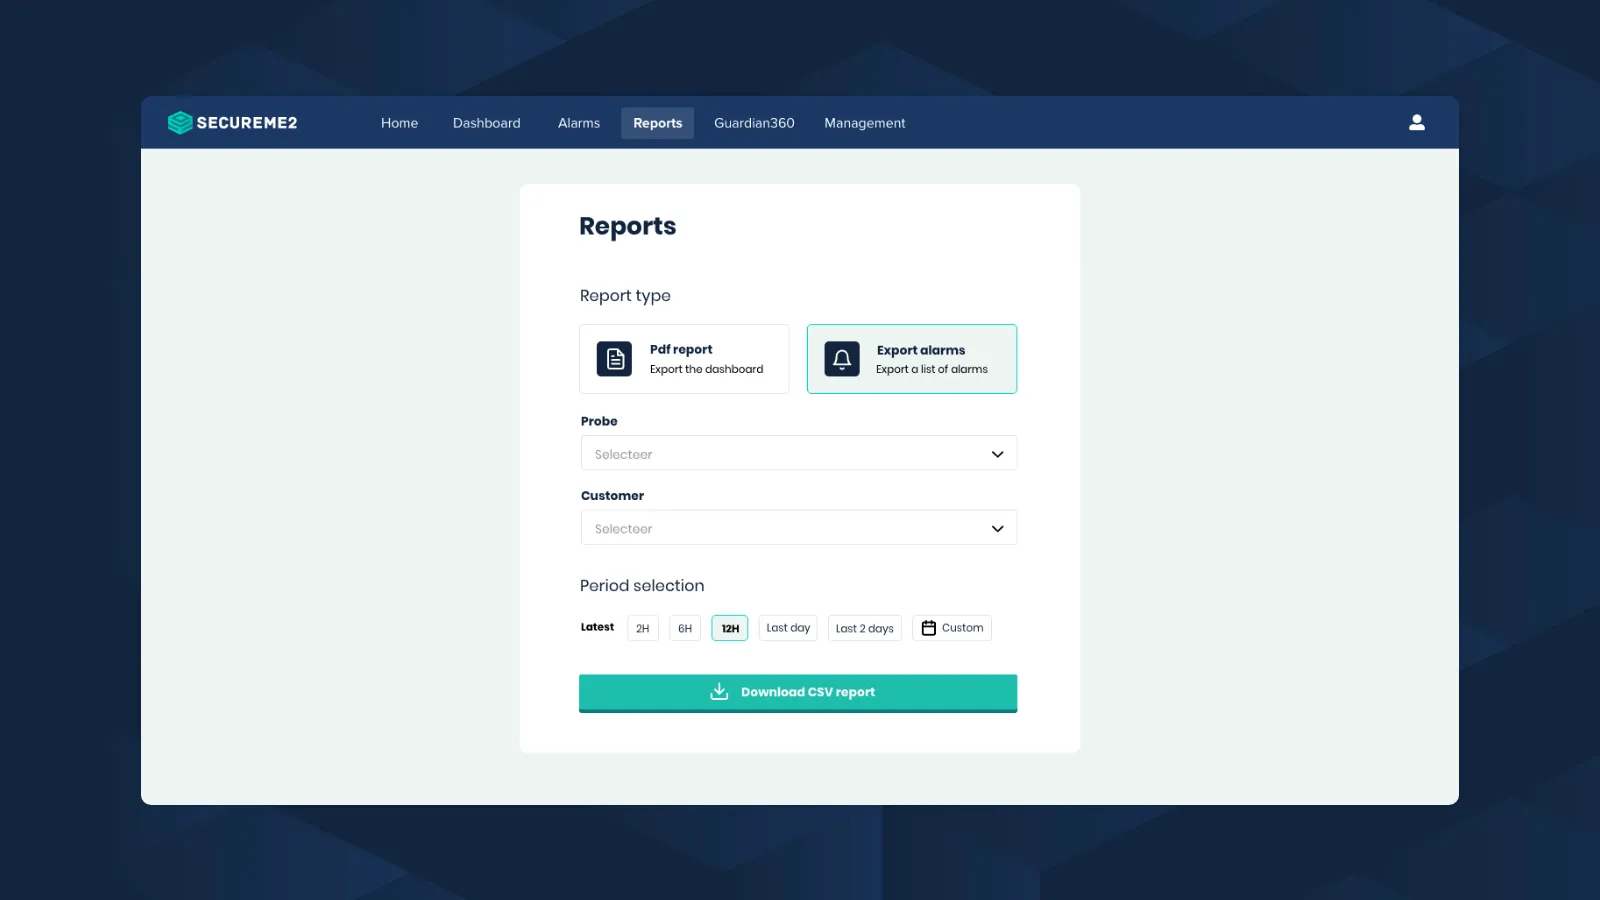Expand the Customer dropdown chevron
Viewport: 1600px width, 900px height.
pos(997,529)
